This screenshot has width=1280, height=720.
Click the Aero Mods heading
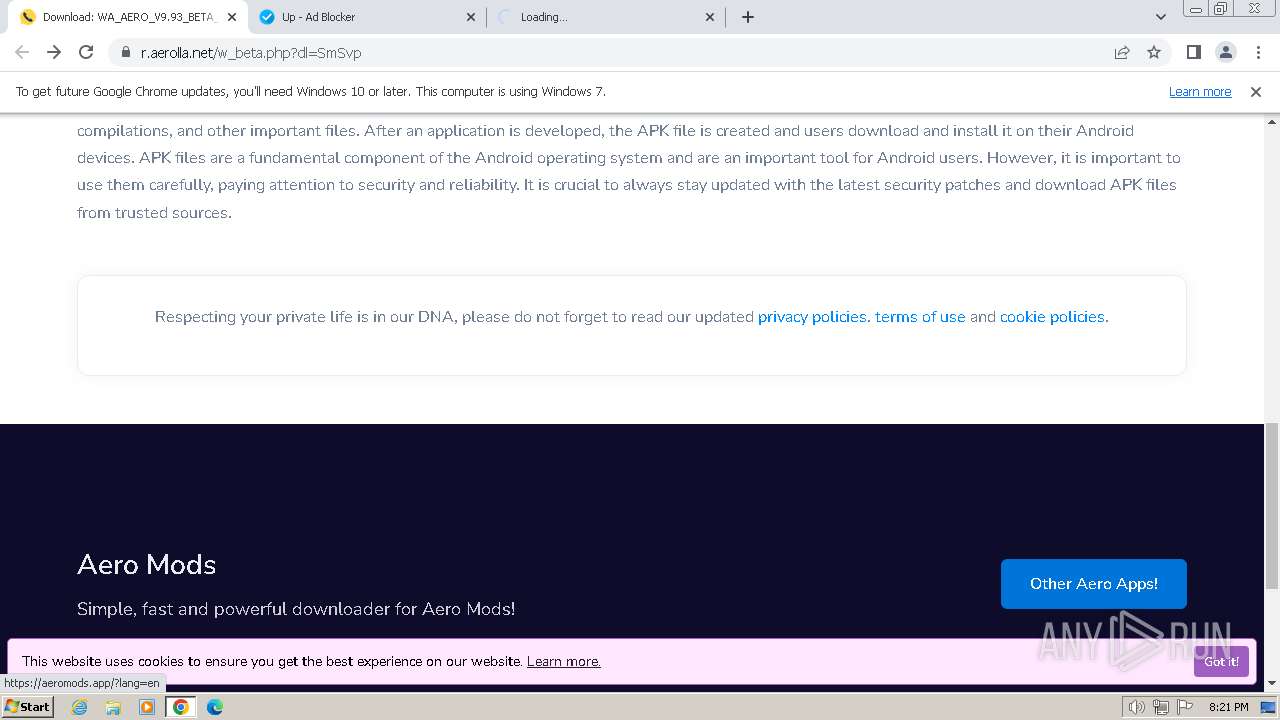click(147, 565)
